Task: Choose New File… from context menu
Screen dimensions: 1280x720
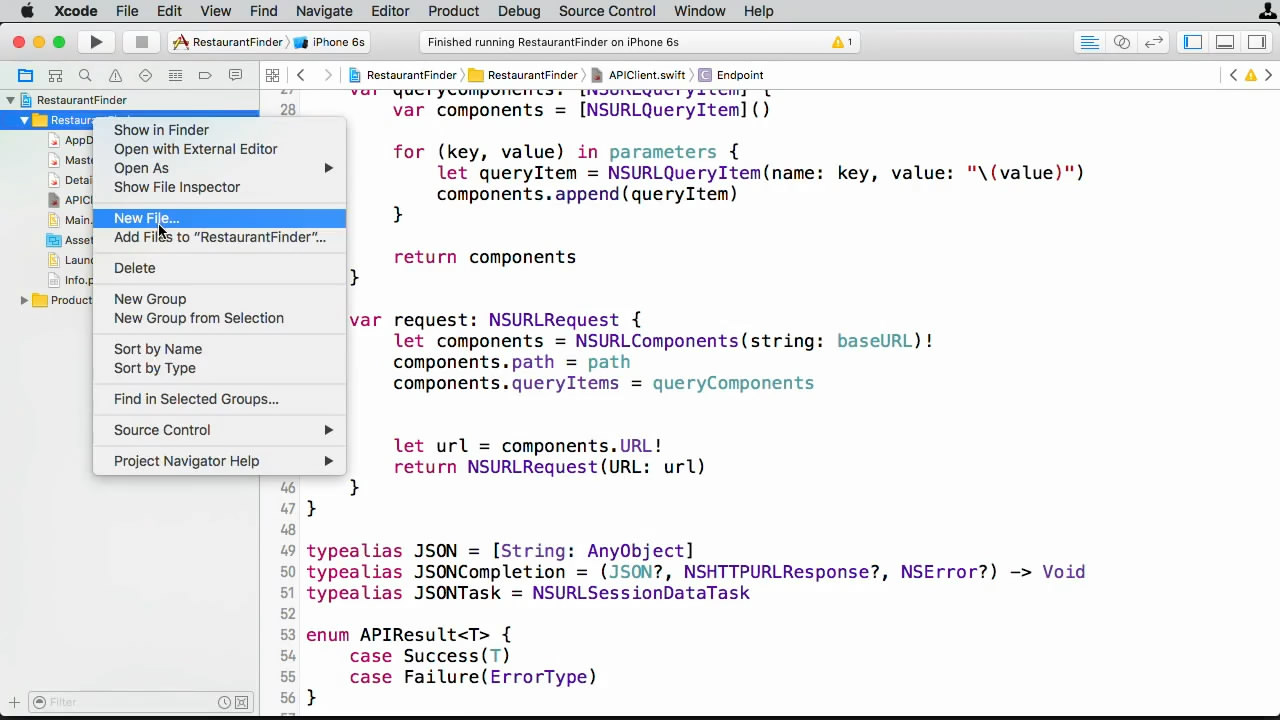Action: pos(219,218)
